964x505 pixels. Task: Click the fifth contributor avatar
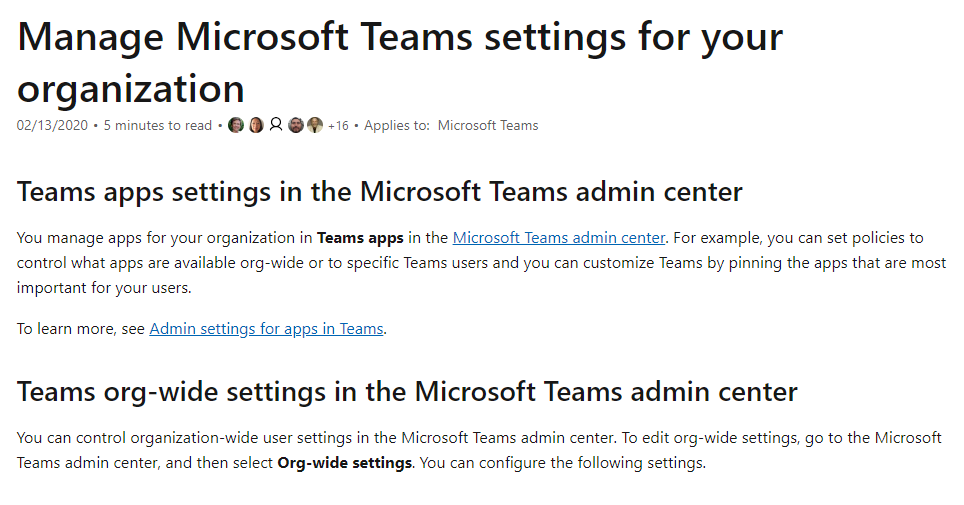tap(315, 125)
